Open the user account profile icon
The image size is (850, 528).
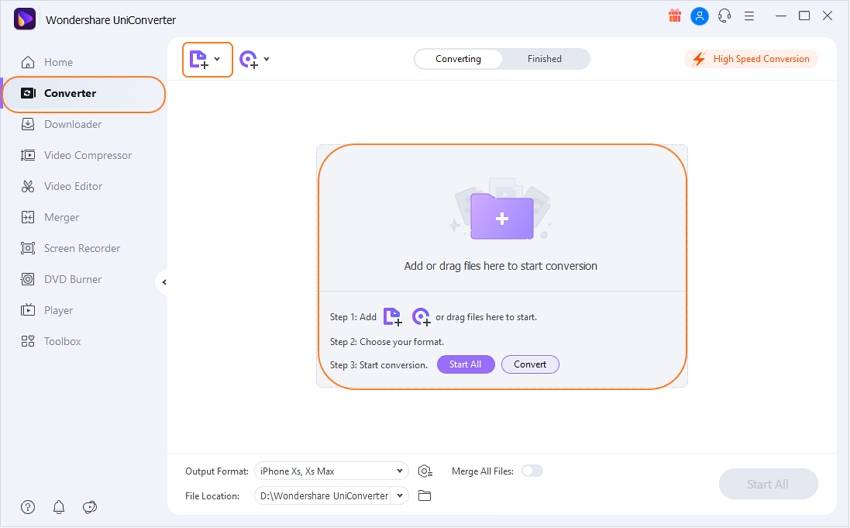[699, 16]
